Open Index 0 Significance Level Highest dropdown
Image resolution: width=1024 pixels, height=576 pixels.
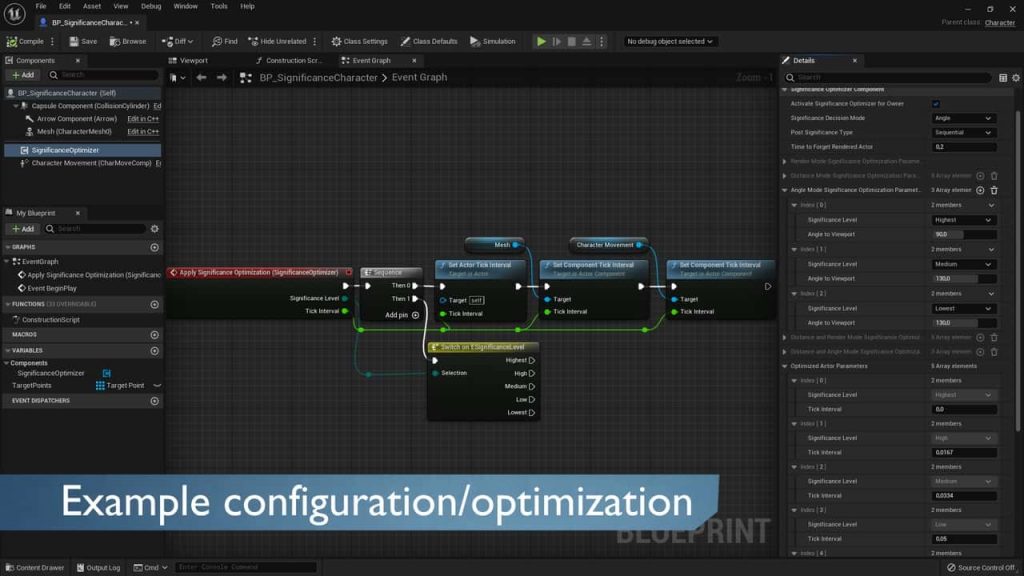pos(963,220)
